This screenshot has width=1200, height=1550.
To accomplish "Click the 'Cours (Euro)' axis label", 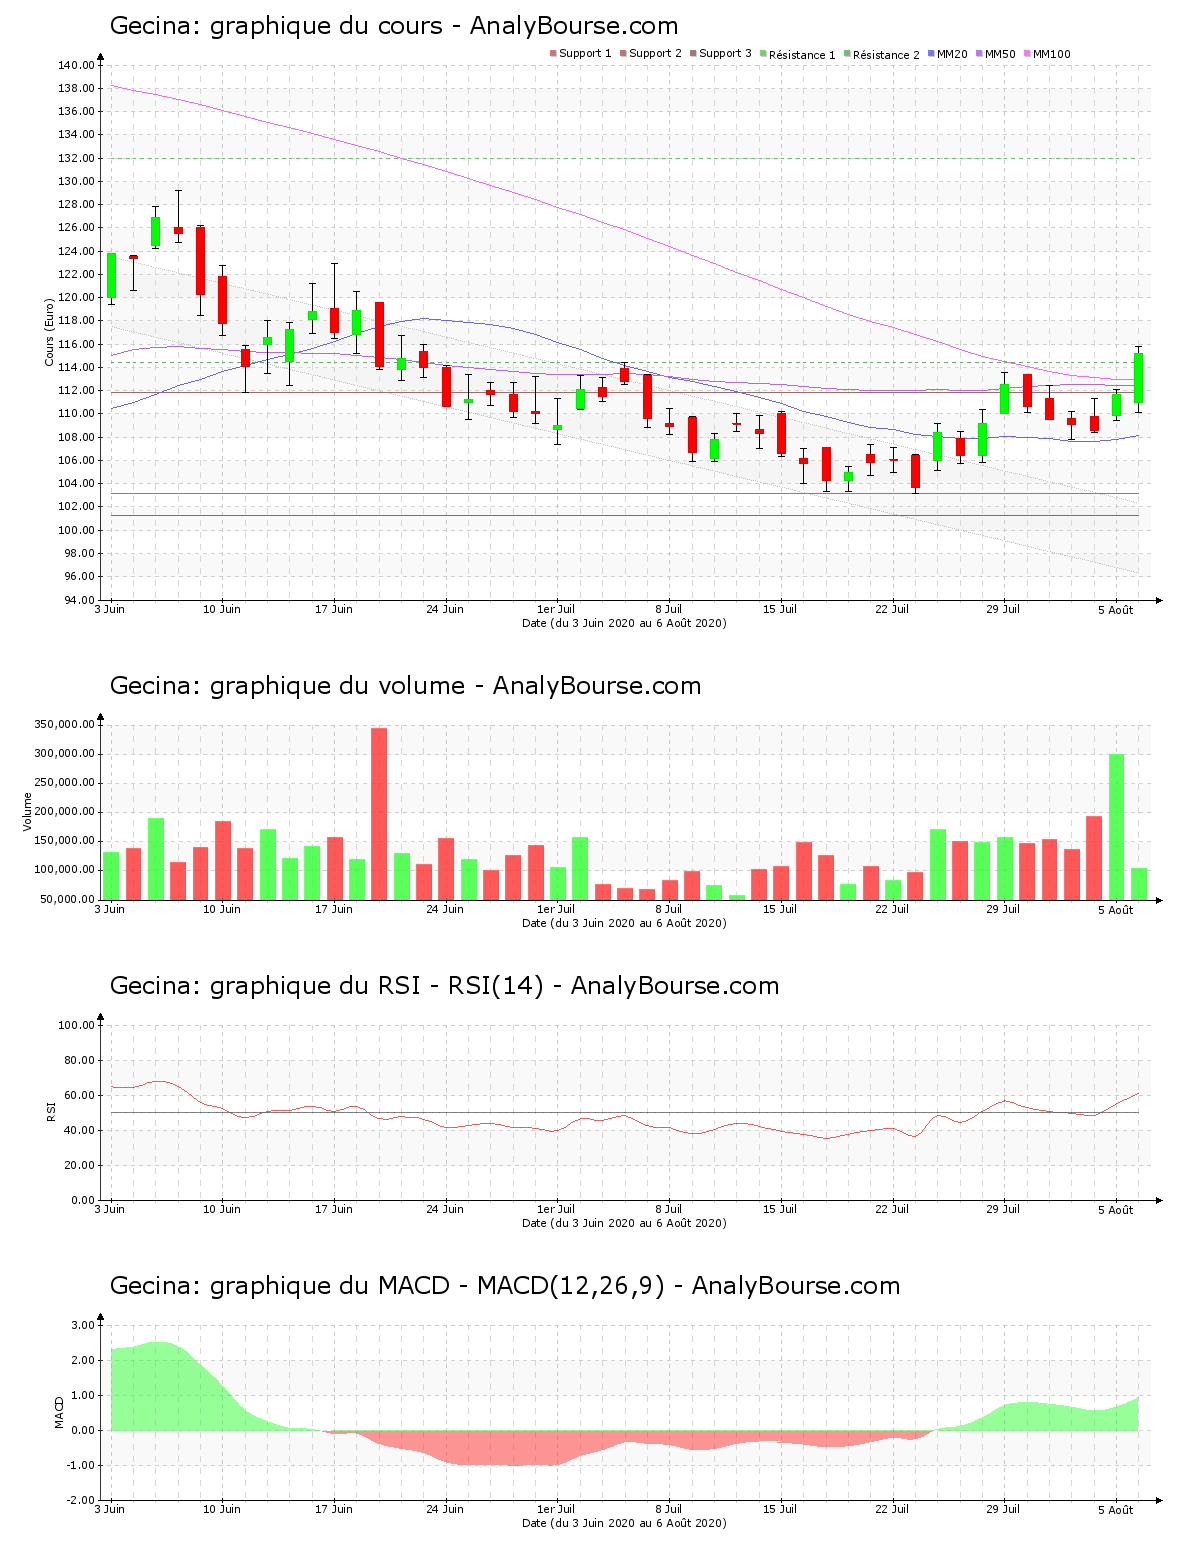I will [x=49, y=332].
